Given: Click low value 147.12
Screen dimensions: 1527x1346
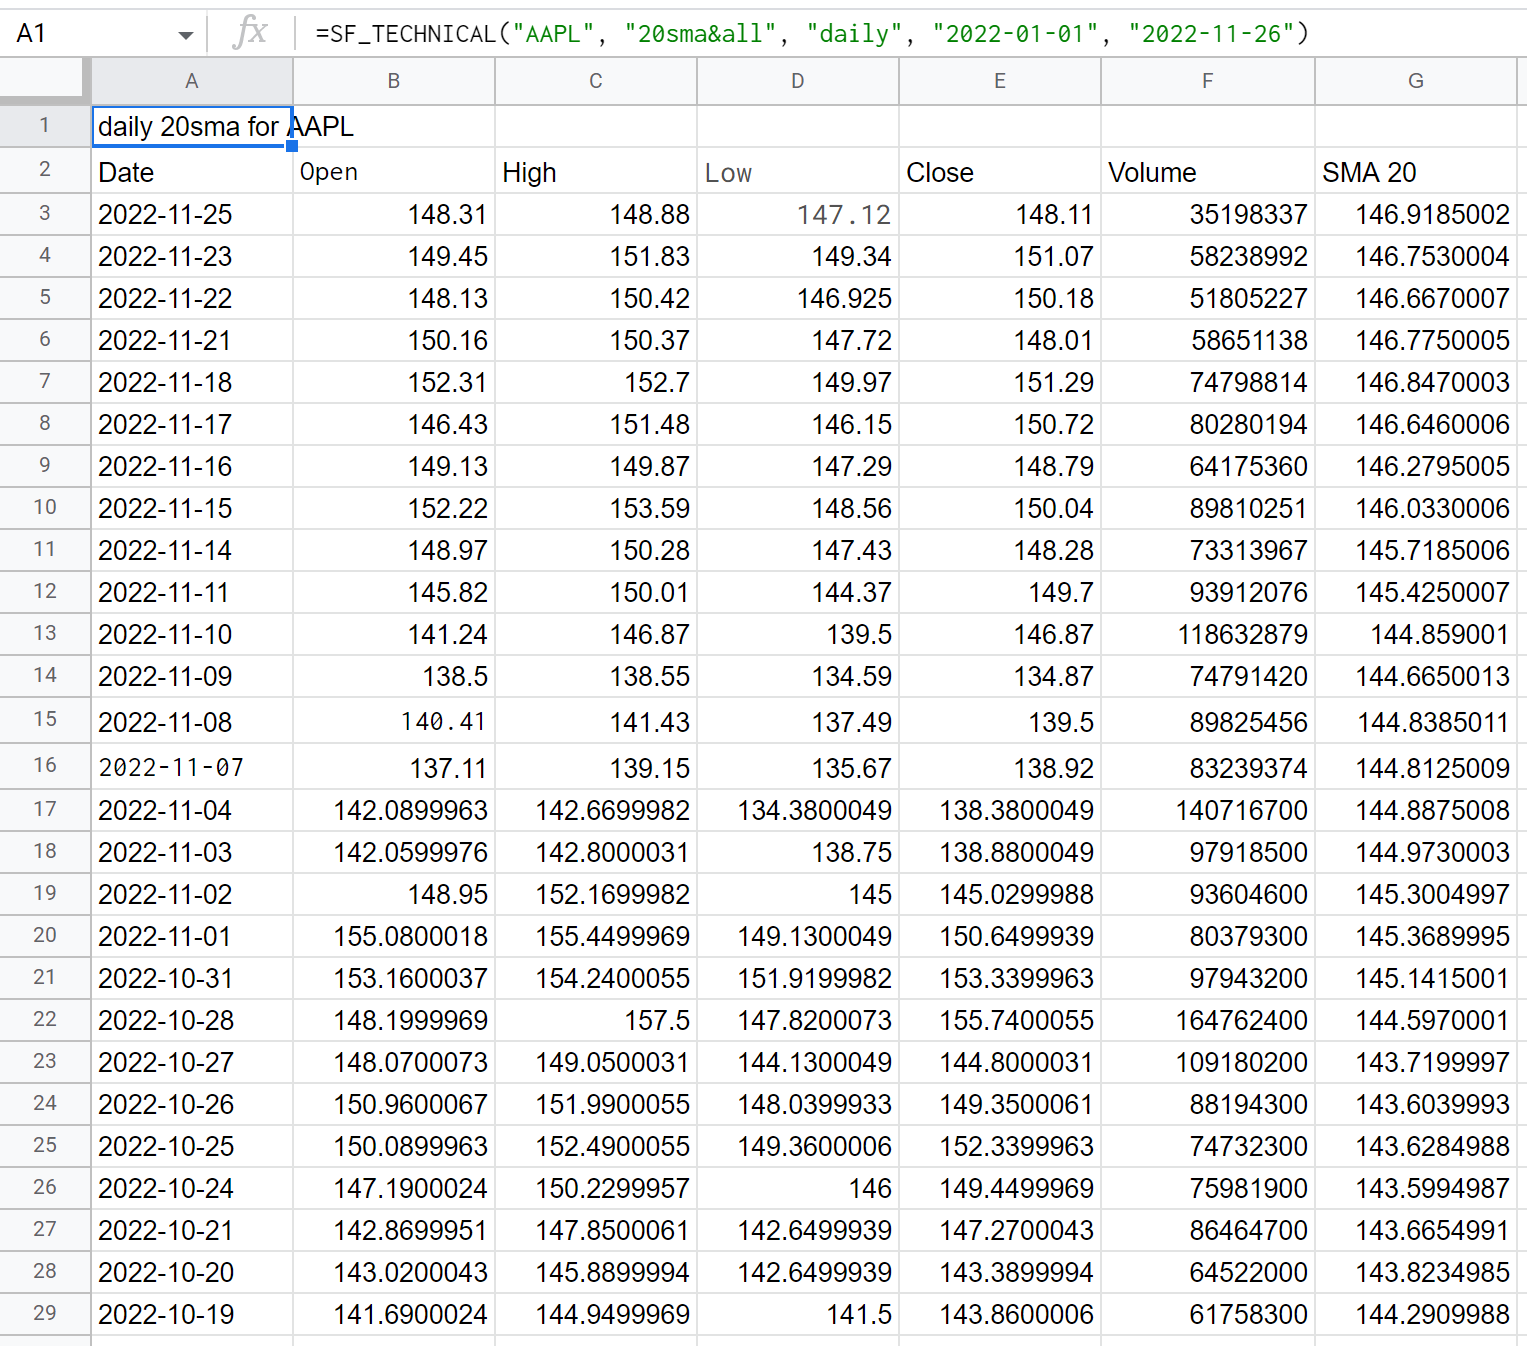Looking at the screenshot, I should coord(798,214).
